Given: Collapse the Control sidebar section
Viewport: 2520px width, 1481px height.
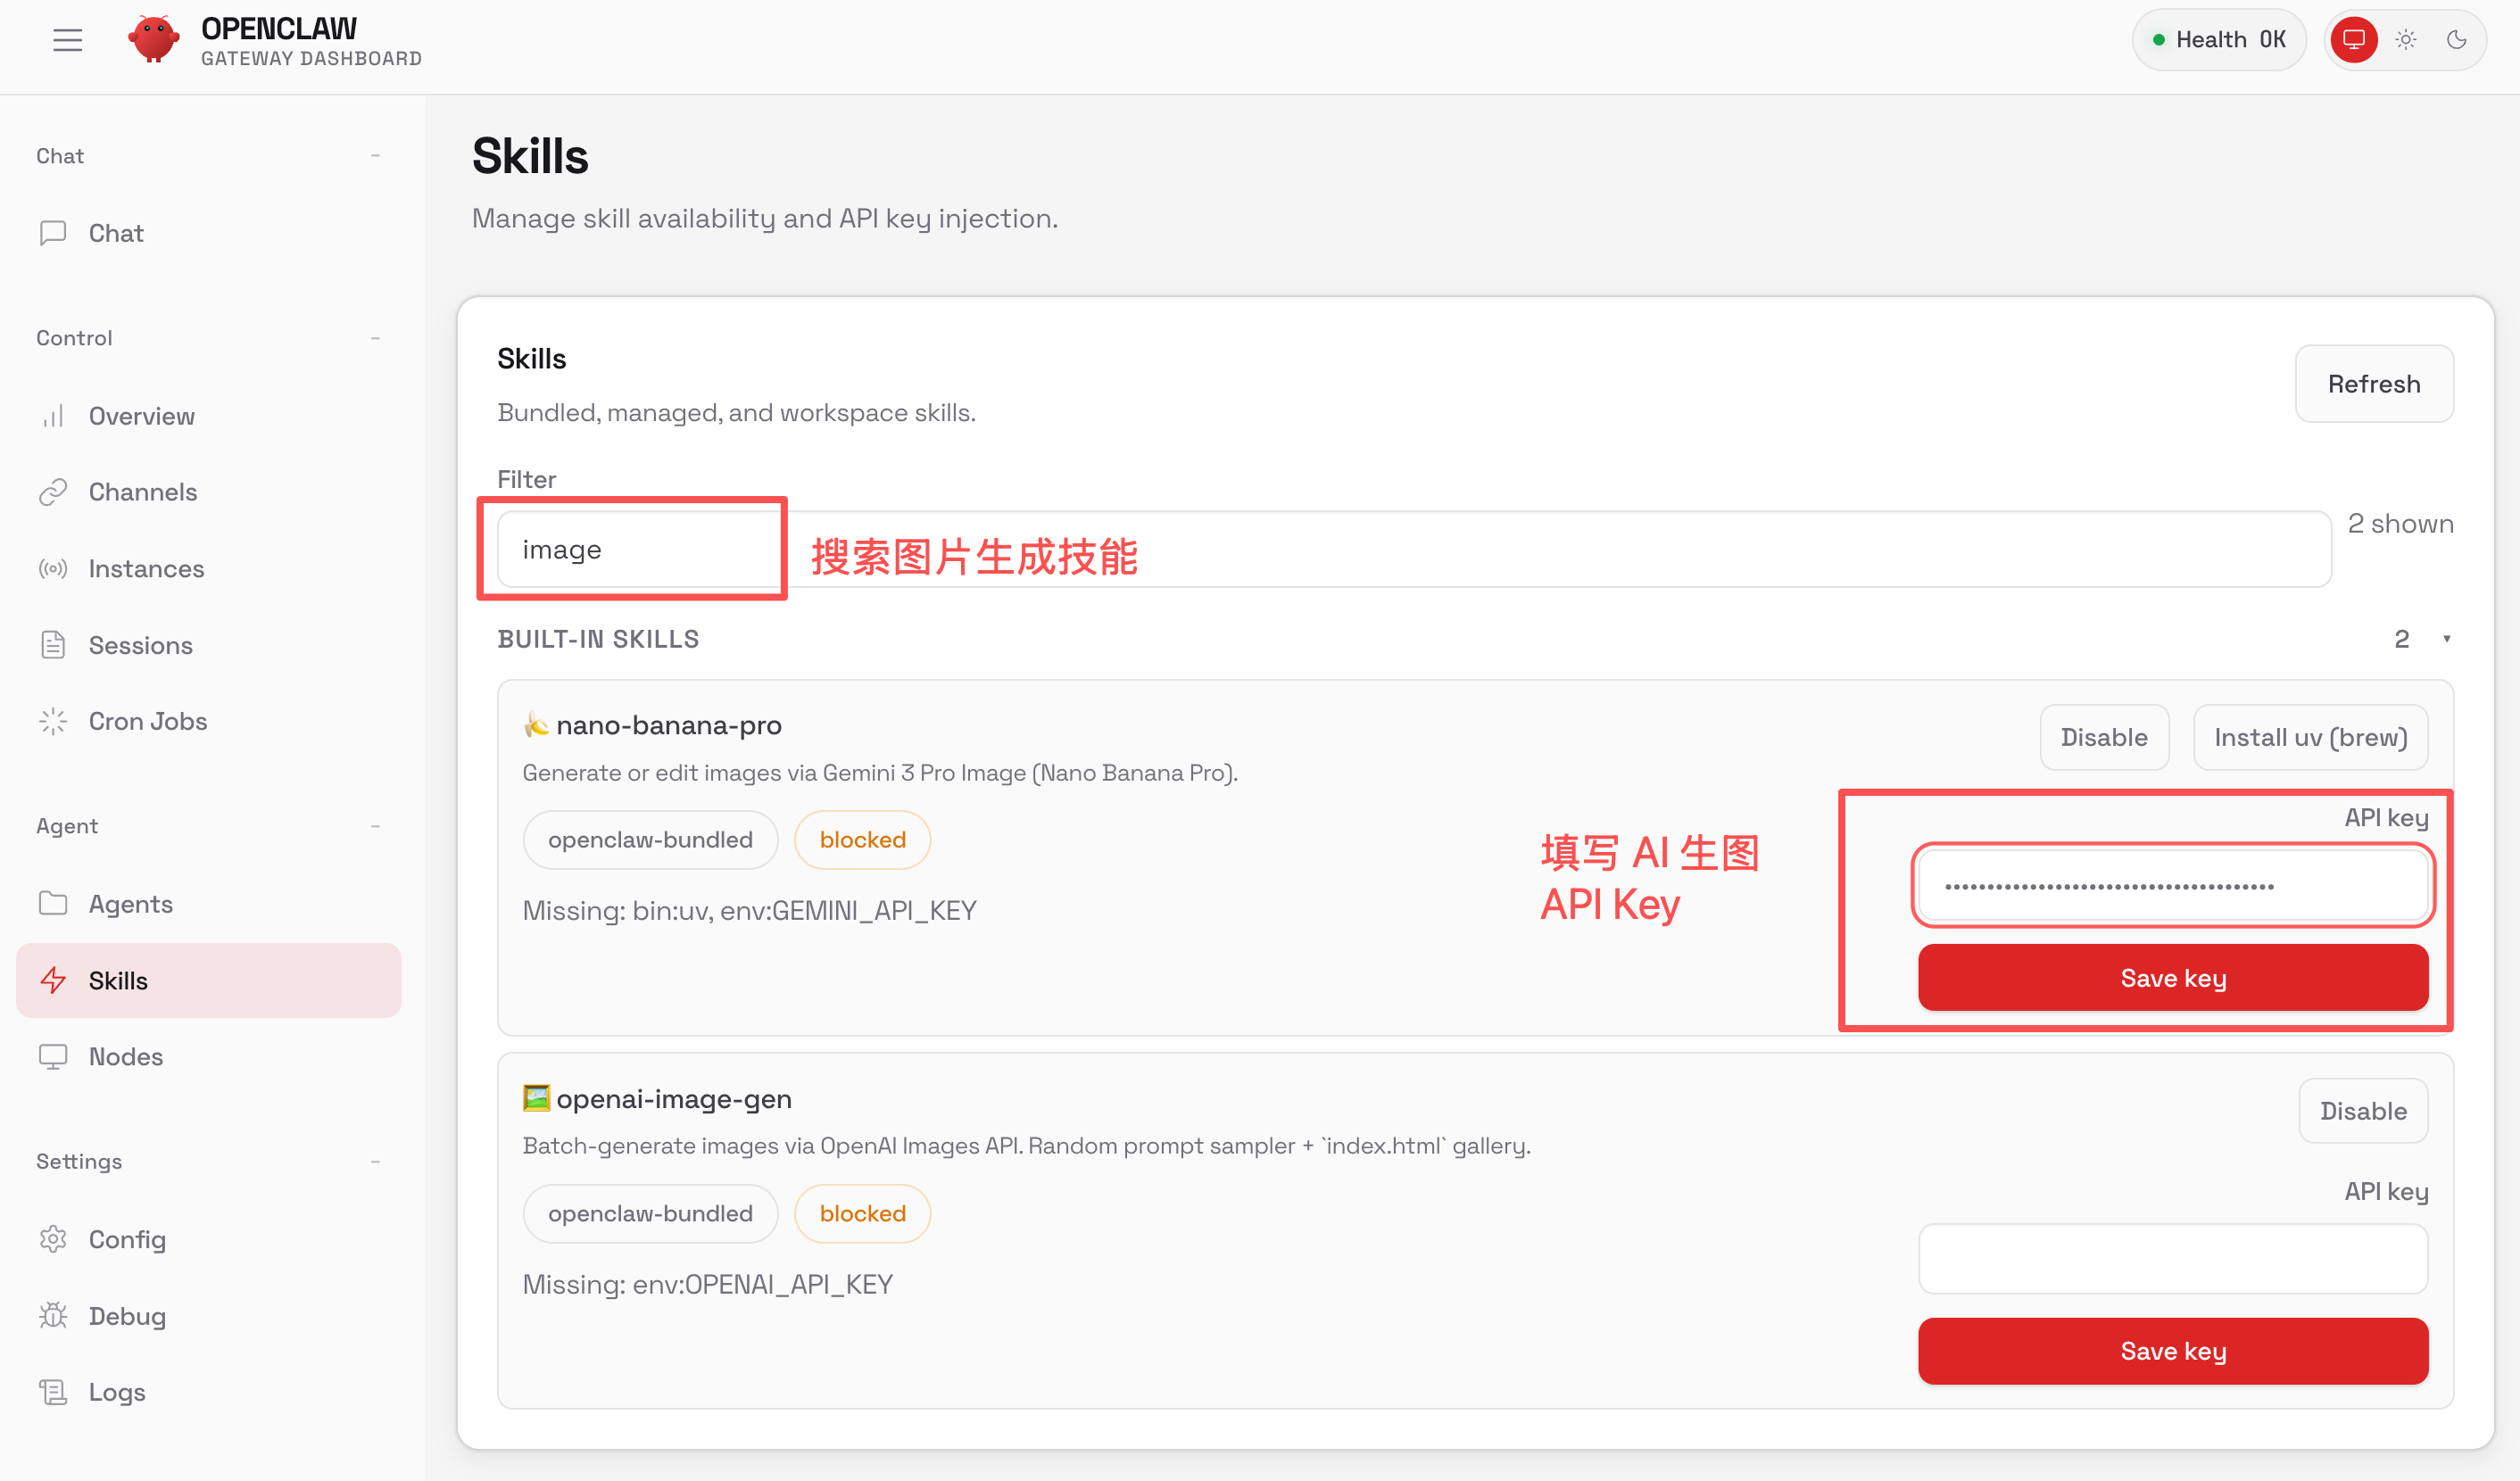Looking at the screenshot, I should (375, 338).
